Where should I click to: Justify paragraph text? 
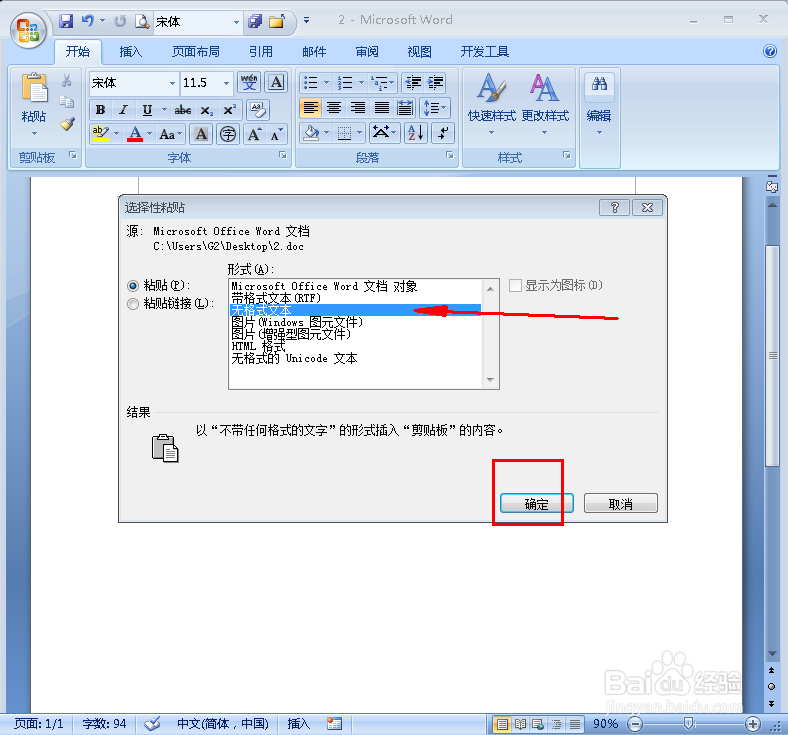[x=381, y=108]
